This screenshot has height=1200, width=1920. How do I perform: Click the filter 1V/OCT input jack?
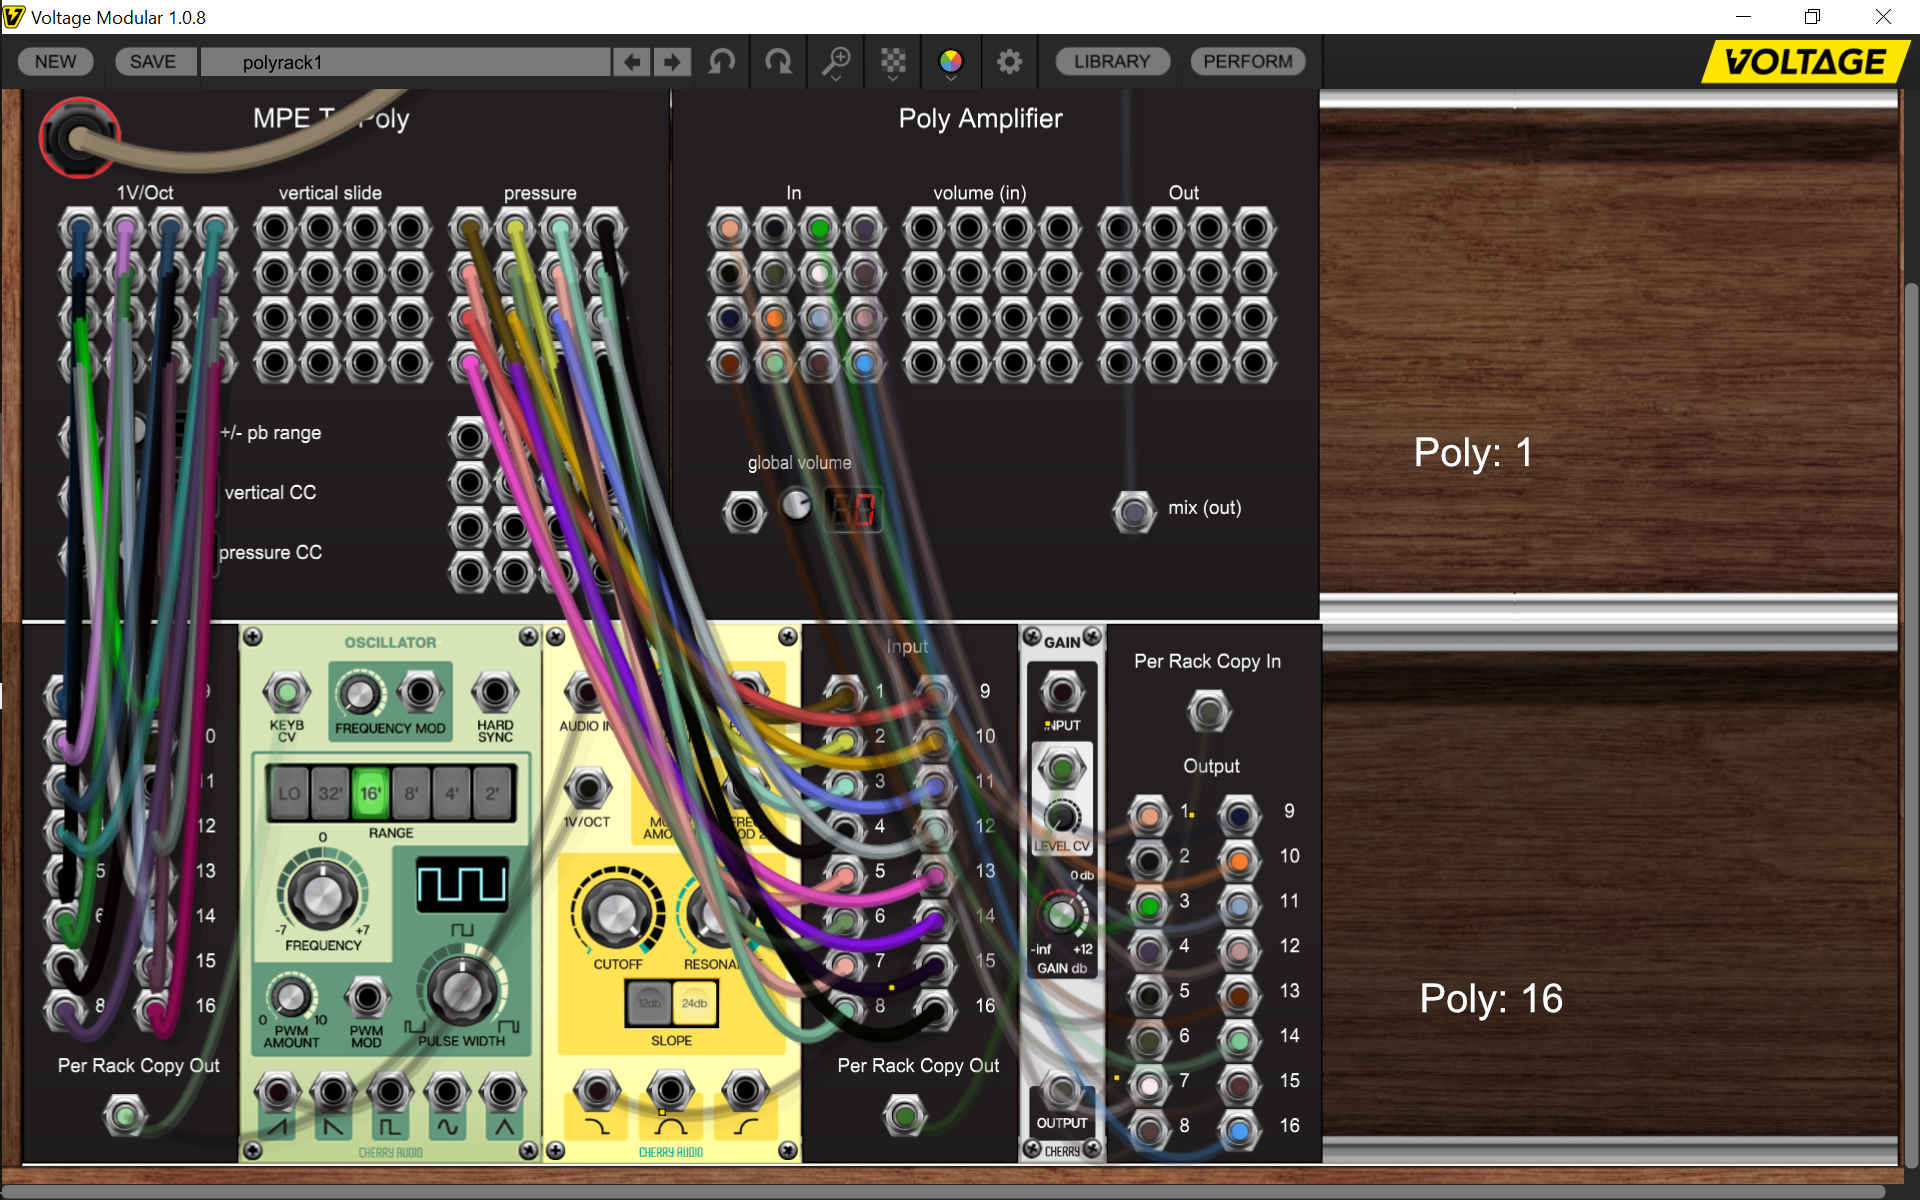(587, 788)
